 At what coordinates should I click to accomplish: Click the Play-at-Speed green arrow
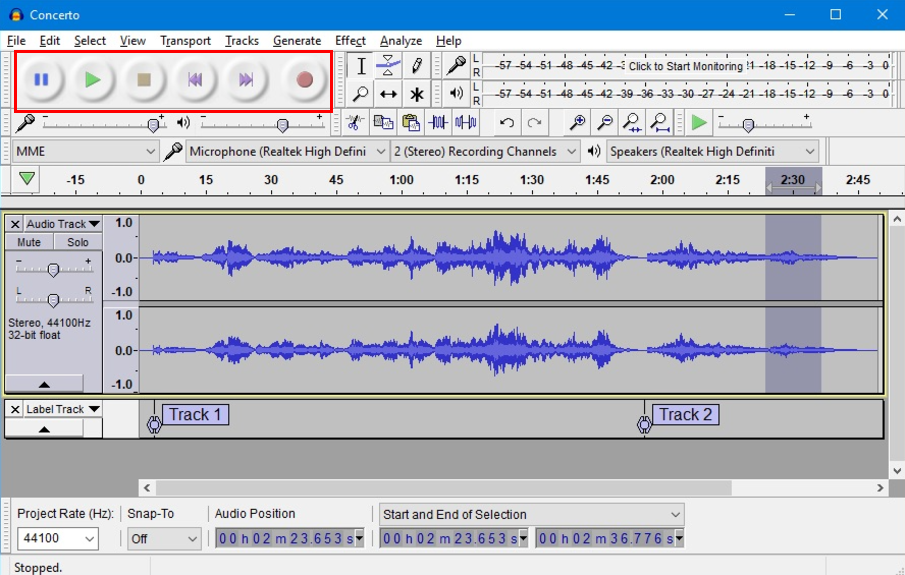pos(699,122)
